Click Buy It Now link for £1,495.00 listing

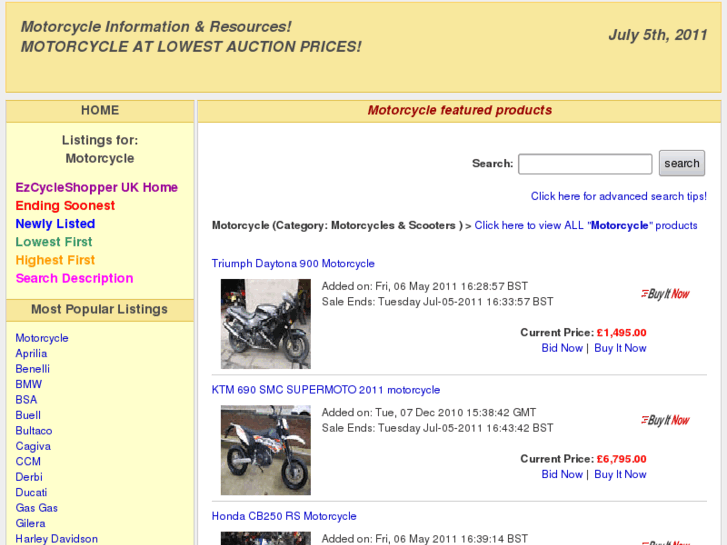tap(620, 348)
